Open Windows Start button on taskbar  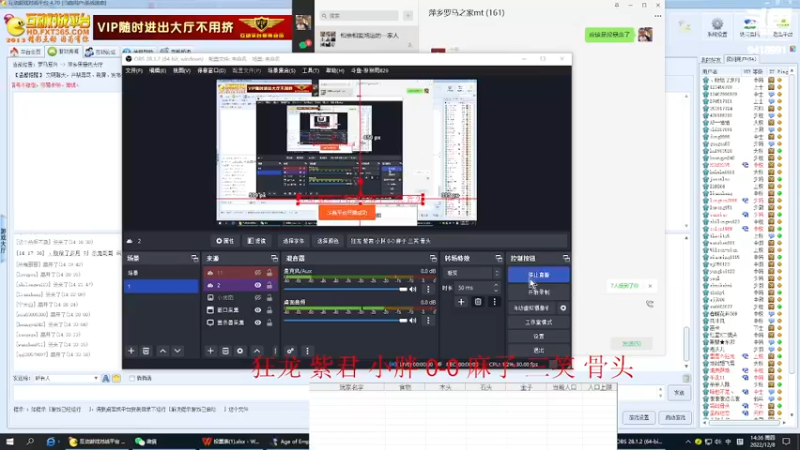pyautogui.click(x=10, y=441)
